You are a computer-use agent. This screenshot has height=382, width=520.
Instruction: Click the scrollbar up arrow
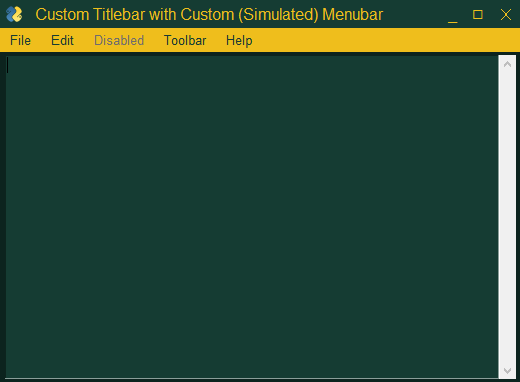(x=507, y=64)
